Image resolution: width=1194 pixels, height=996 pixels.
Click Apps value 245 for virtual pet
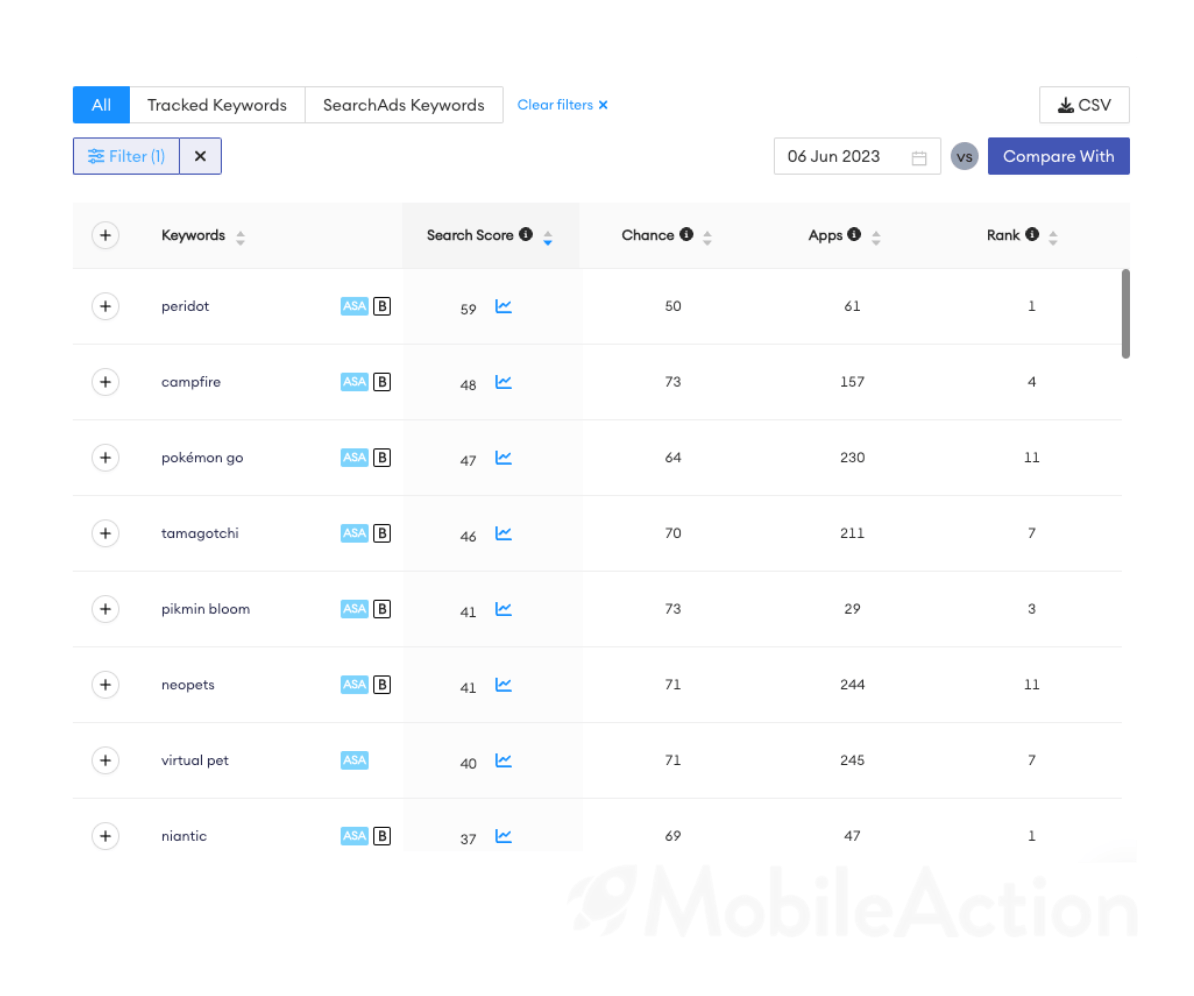coord(852,760)
